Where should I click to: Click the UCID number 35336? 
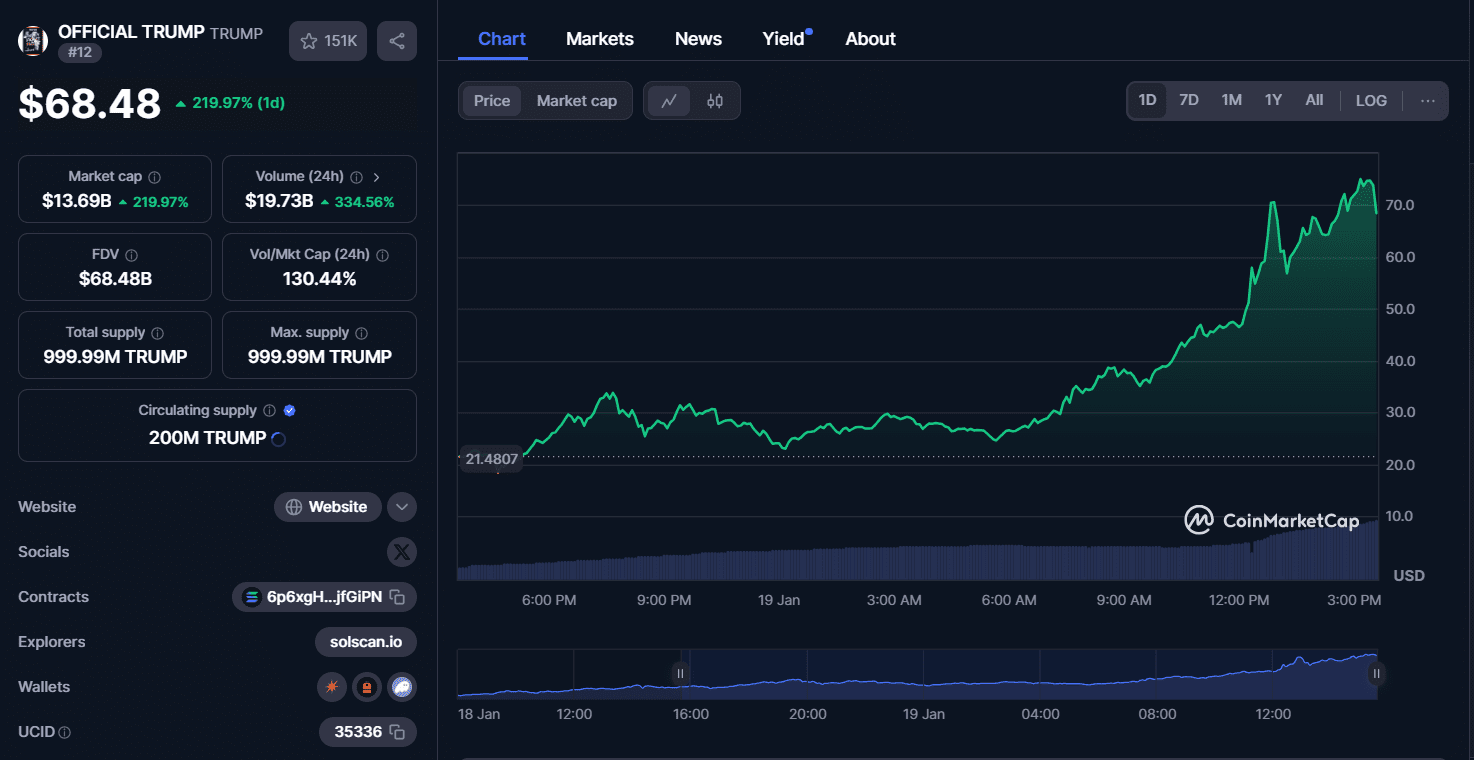tap(358, 732)
